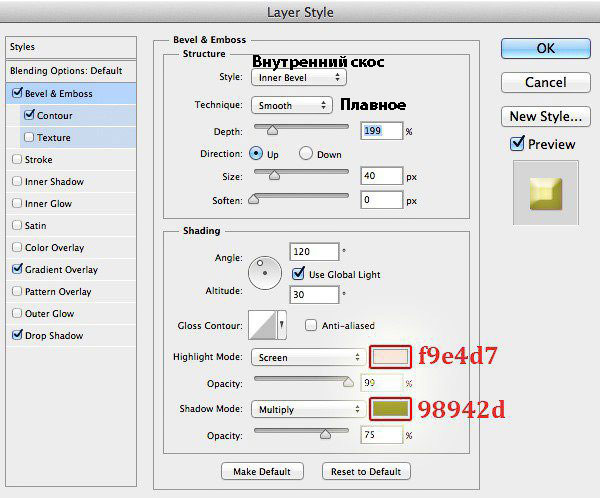This screenshot has height=498, width=600.
Task: Click the OK button
Action: [546, 49]
